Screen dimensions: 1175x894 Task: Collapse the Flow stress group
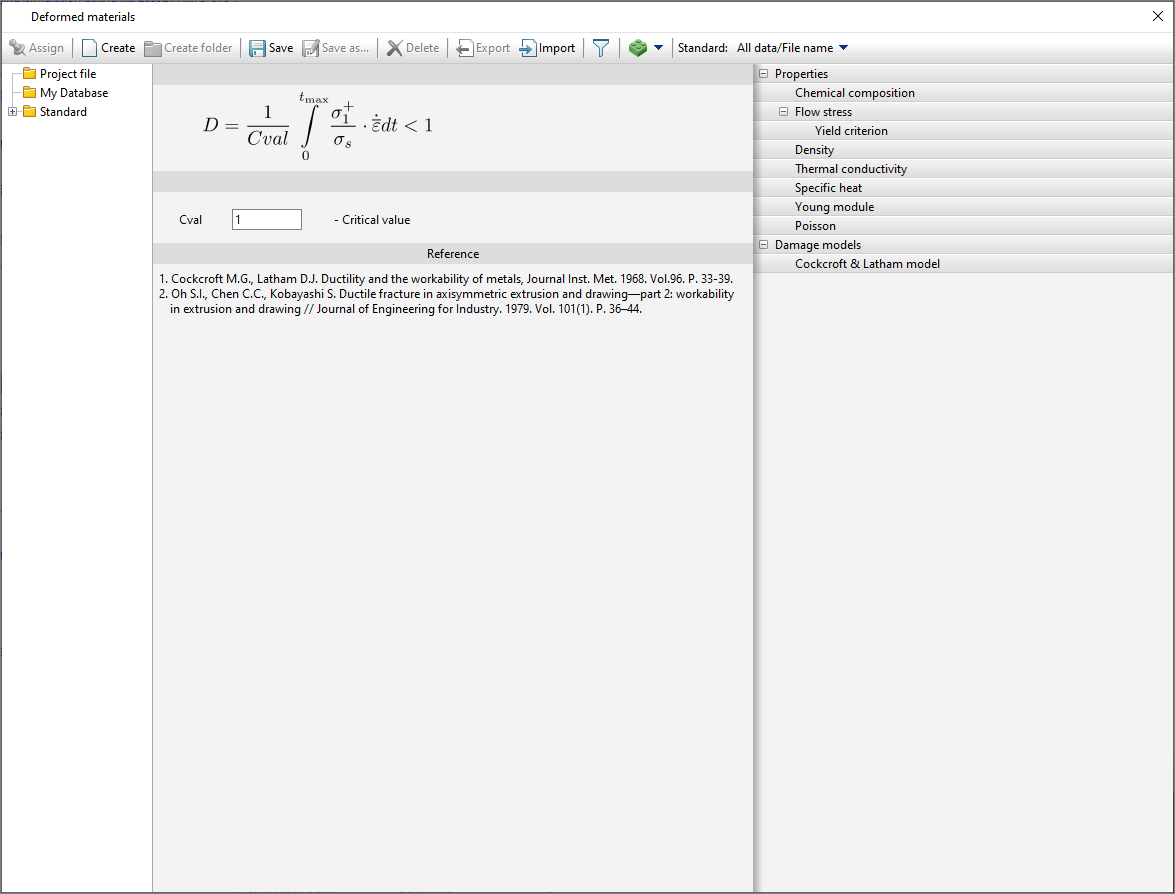784,112
